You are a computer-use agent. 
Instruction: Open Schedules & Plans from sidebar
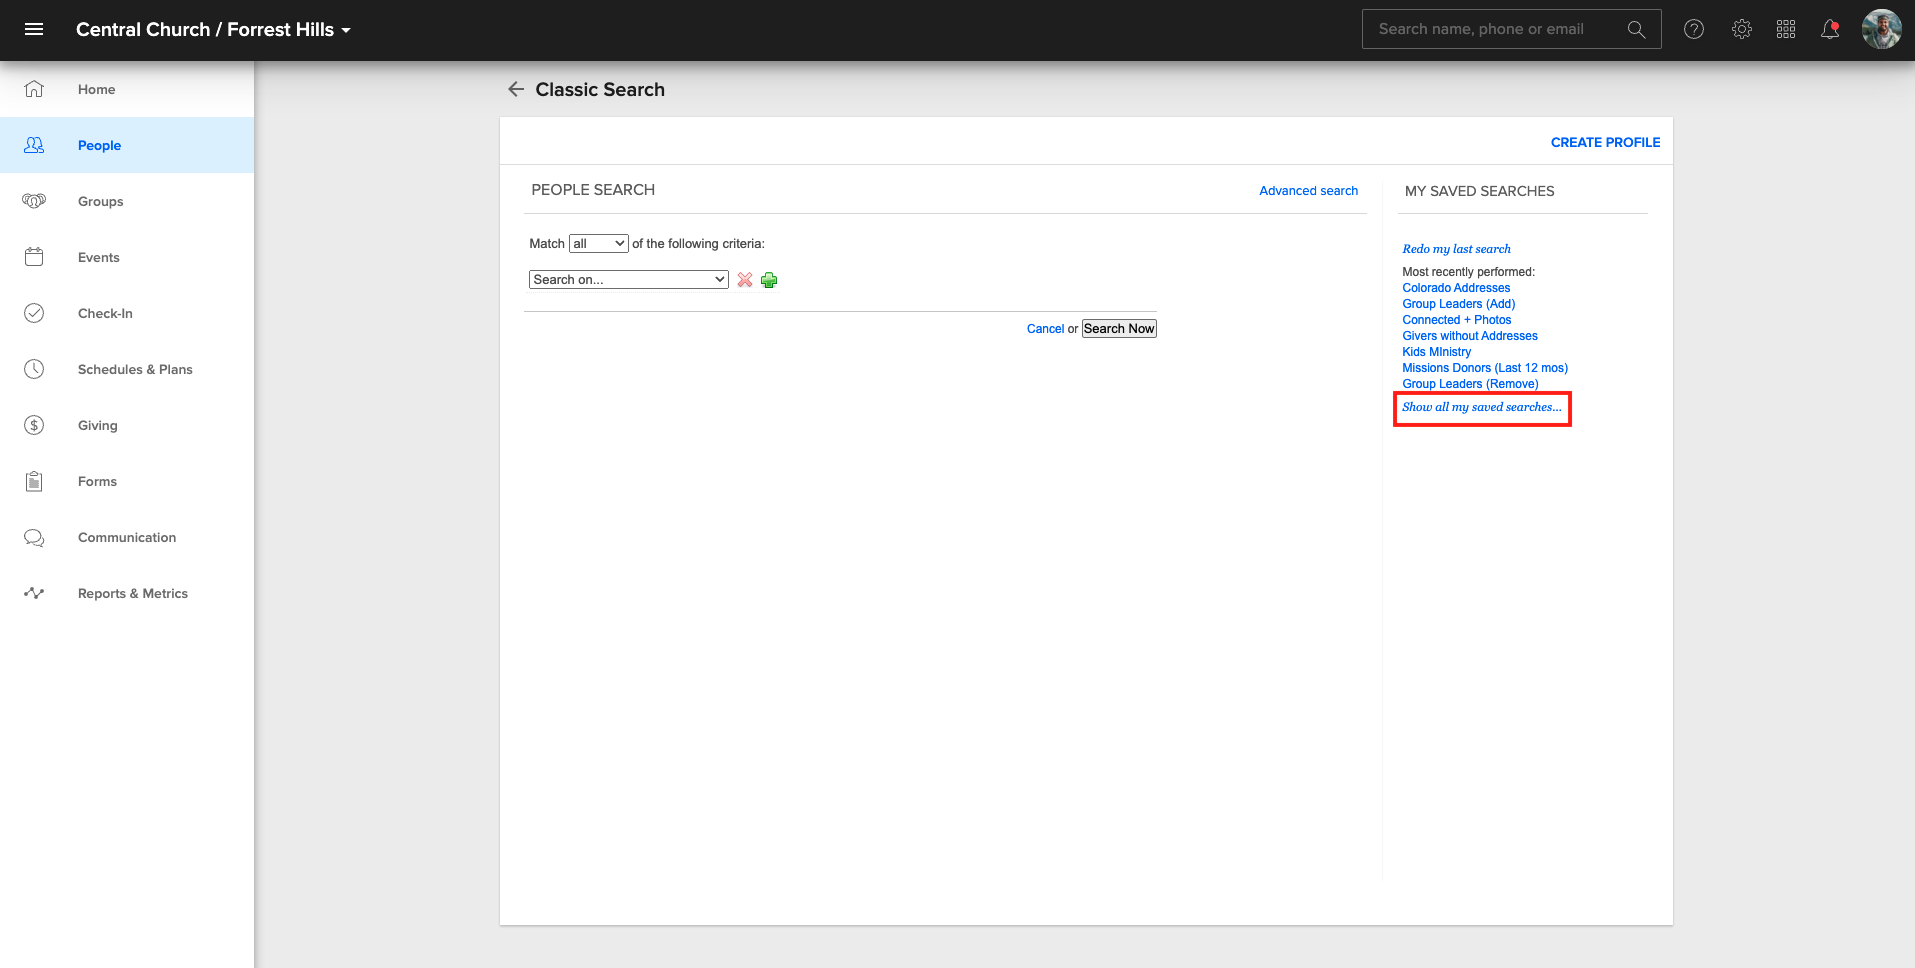point(34,369)
